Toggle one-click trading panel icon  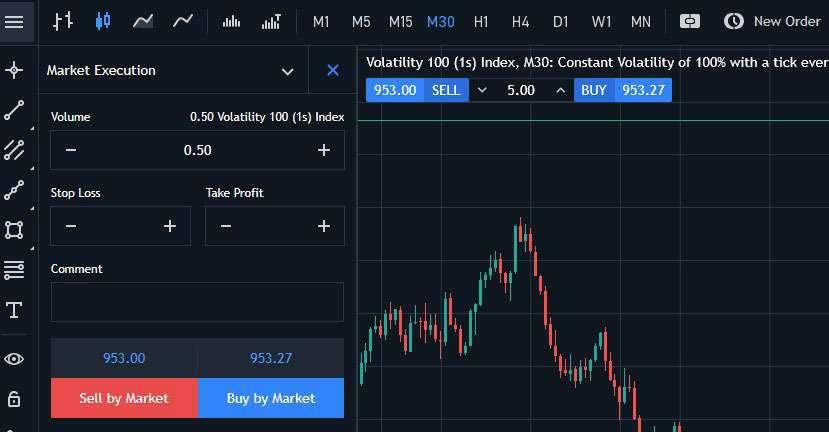[x=689, y=22]
